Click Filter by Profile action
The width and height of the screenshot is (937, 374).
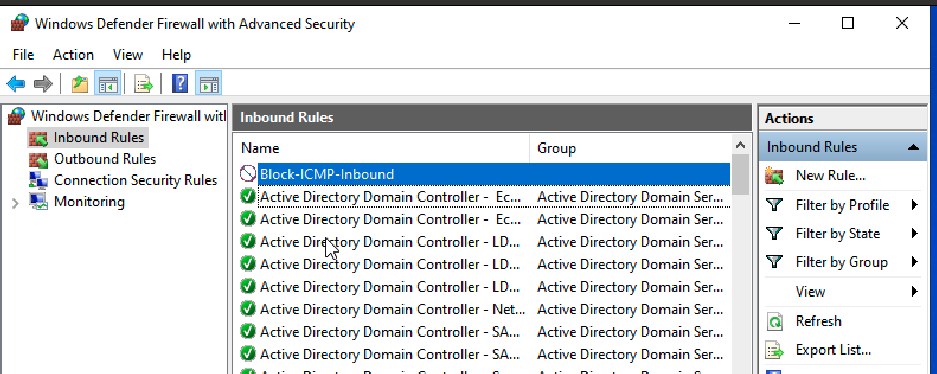pos(843,205)
